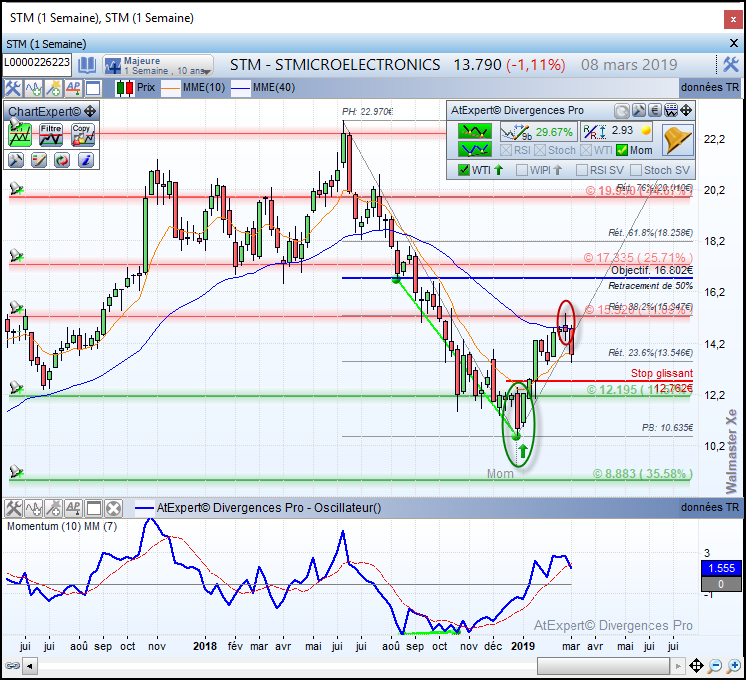Click ChartExpert refresh arrows icon
The width and height of the screenshot is (746, 680).
62,160
